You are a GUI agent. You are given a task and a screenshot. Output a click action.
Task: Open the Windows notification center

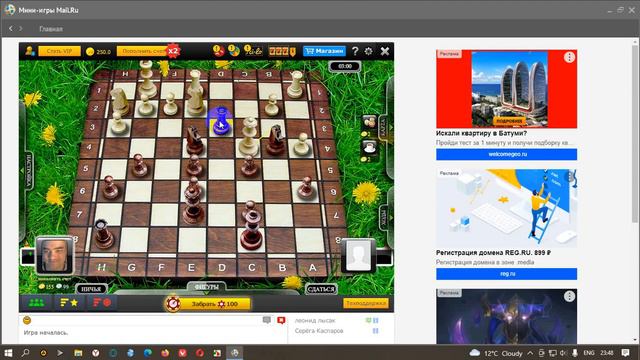click(x=625, y=353)
